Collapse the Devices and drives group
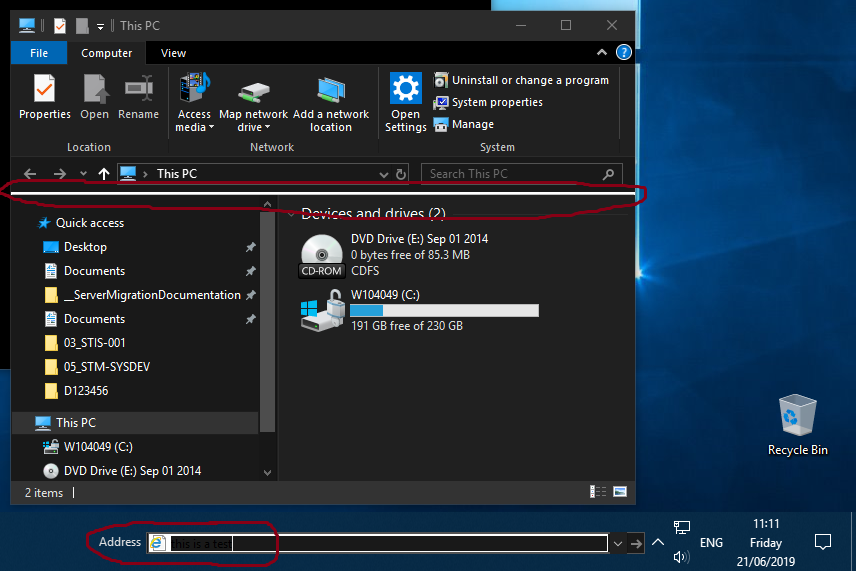This screenshot has width=856, height=571. tap(291, 215)
